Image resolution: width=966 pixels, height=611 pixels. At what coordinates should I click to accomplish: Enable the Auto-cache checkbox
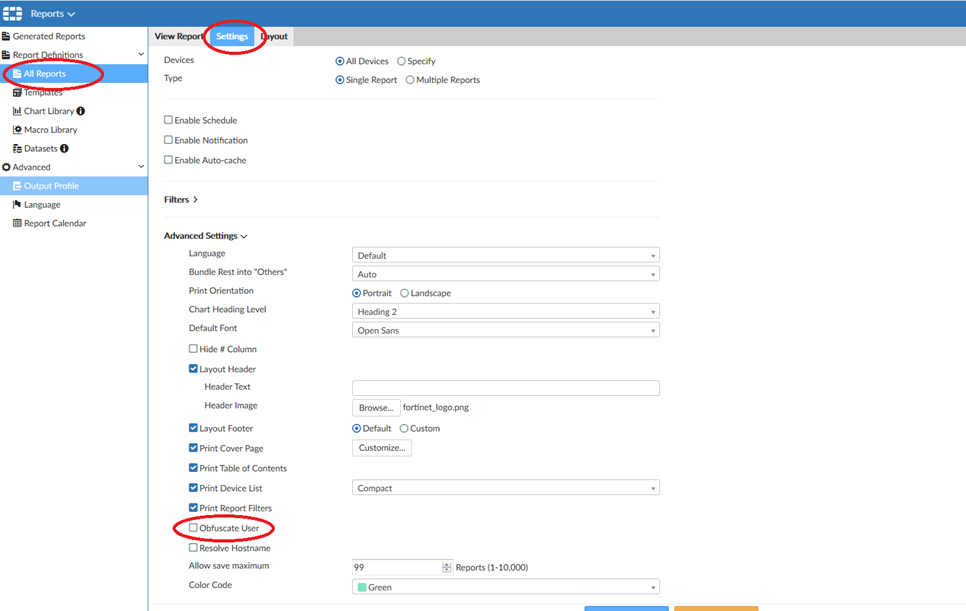(x=168, y=160)
